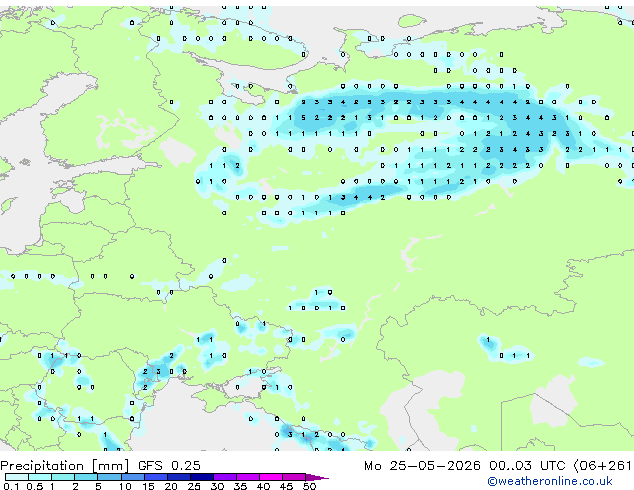Viewport: 634px width, 490px height.
Task: Click the 0.5–1 mm legend swatch
Action: click(40, 477)
